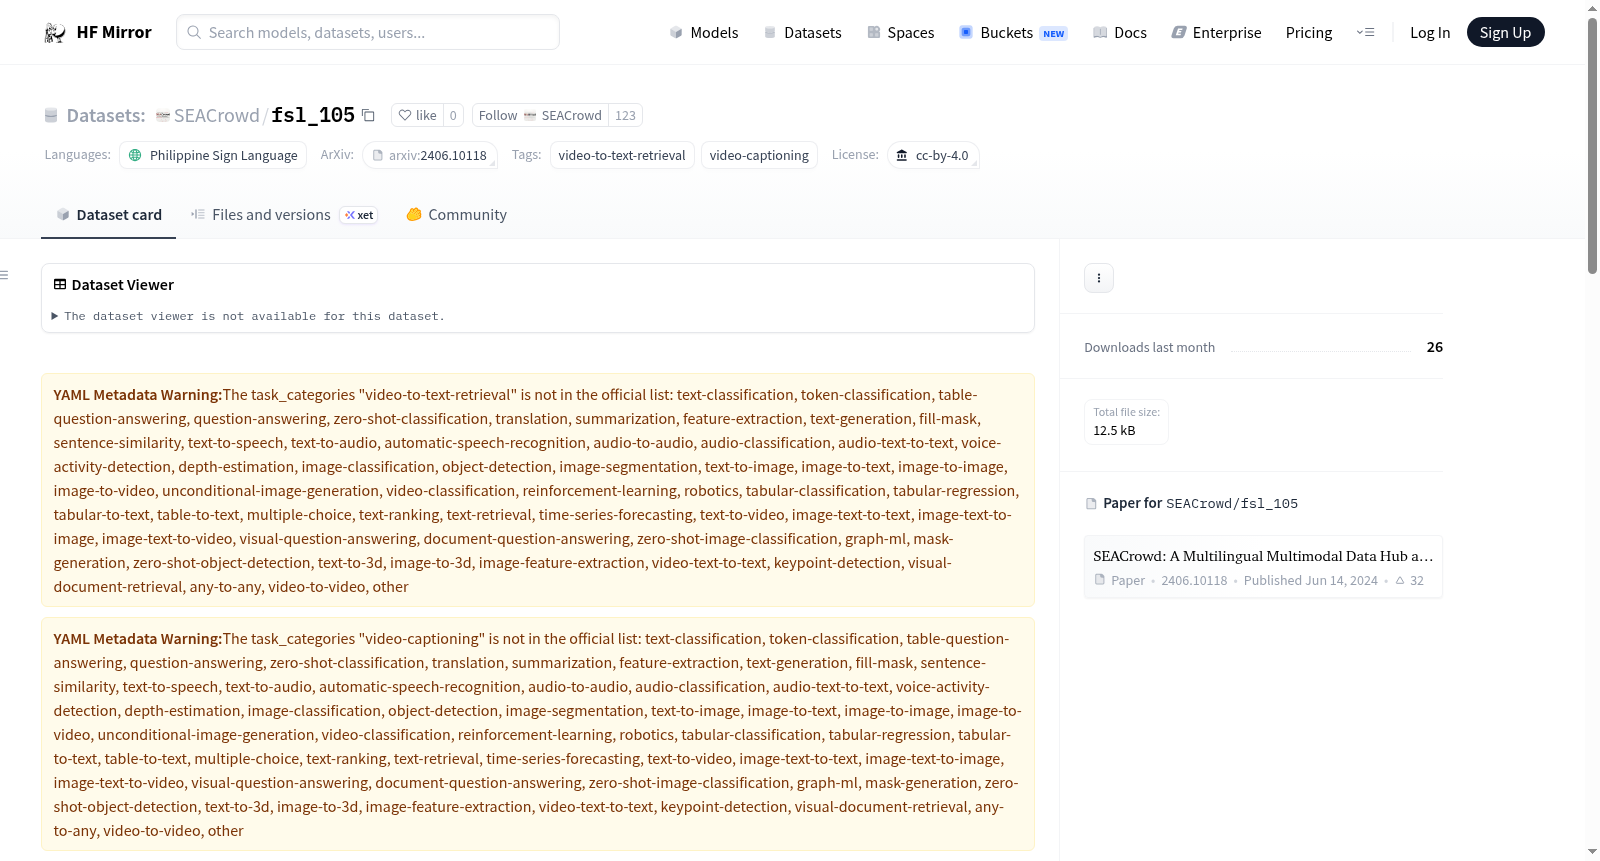Click the Sign Up button
Screen dimensions: 1600x861
(1506, 32)
